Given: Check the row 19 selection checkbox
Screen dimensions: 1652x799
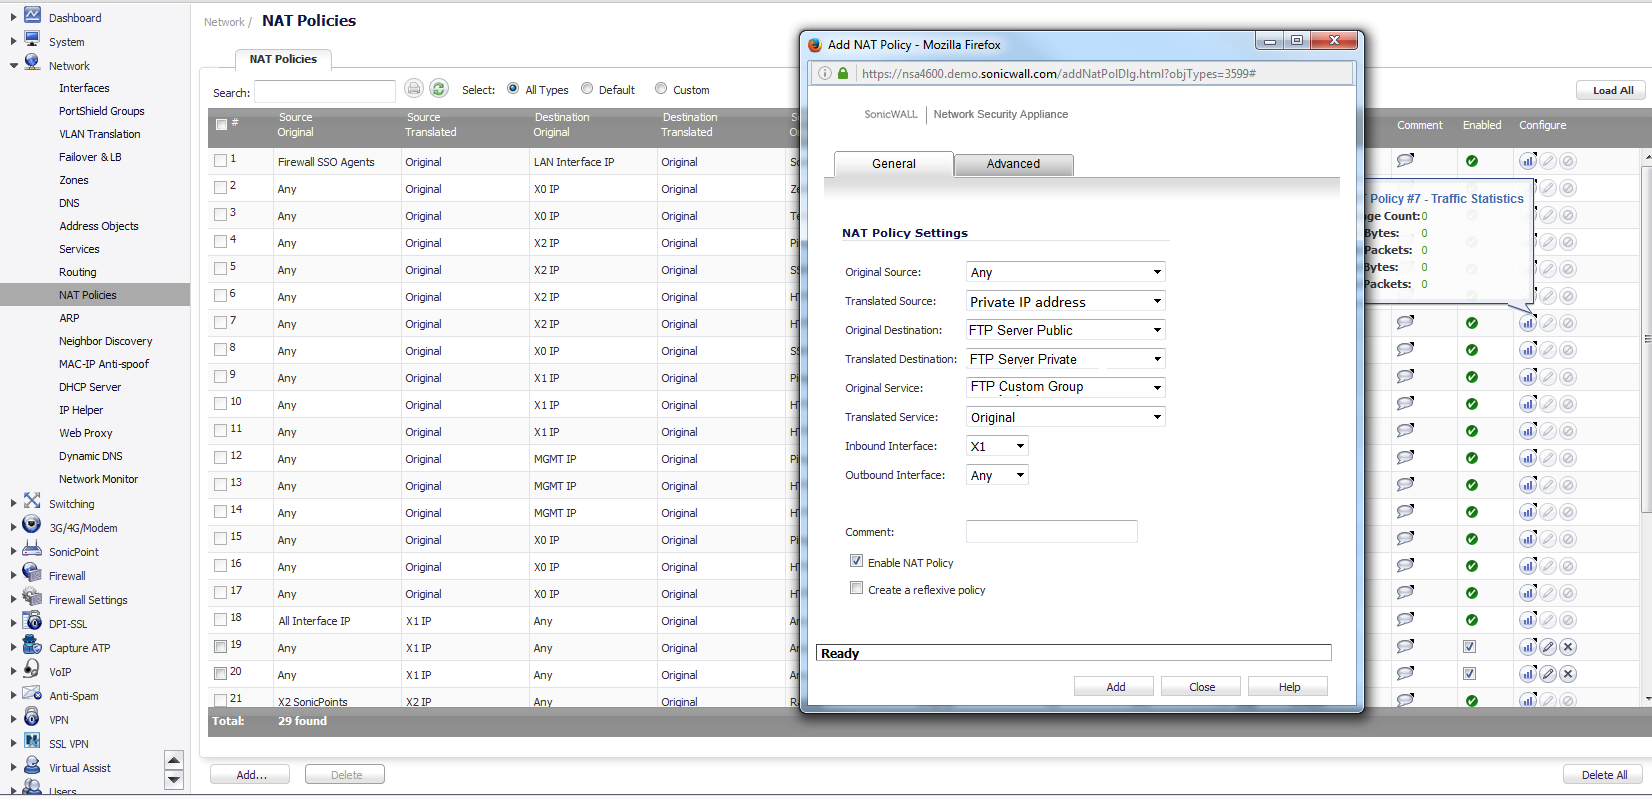Looking at the screenshot, I should [x=221, y=646].
